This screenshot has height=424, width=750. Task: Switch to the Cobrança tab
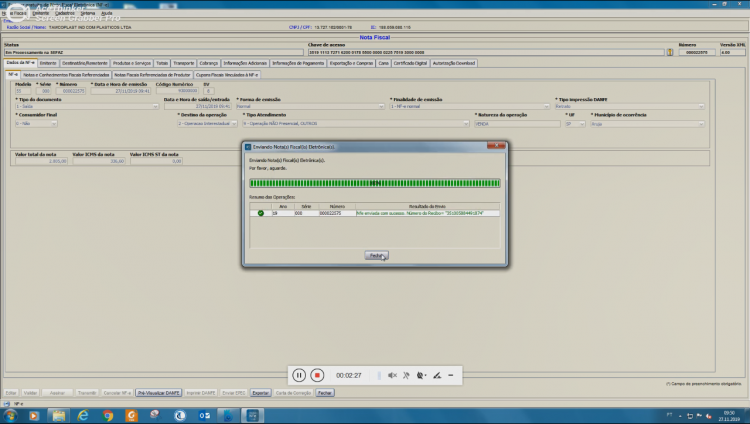point(209,63)
